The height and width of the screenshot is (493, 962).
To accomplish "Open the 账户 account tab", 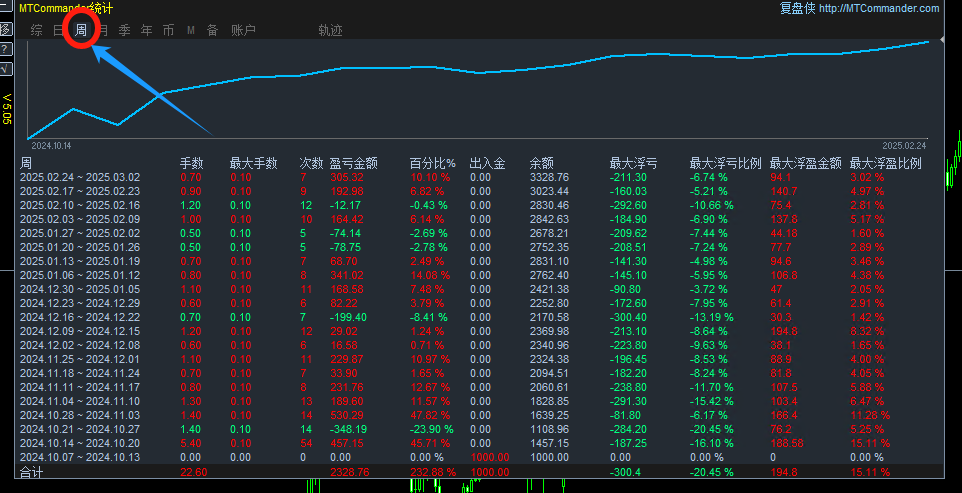I will (x=244, y=31).
